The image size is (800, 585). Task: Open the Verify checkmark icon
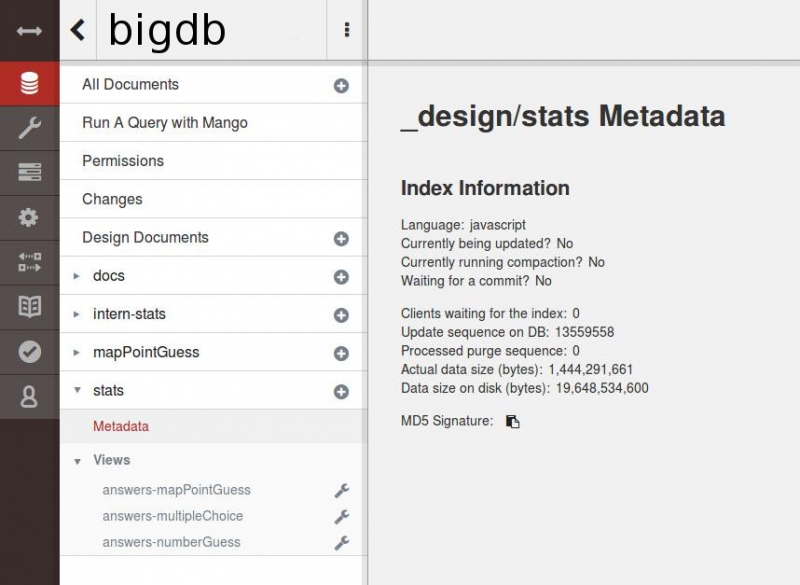(29, 351)
